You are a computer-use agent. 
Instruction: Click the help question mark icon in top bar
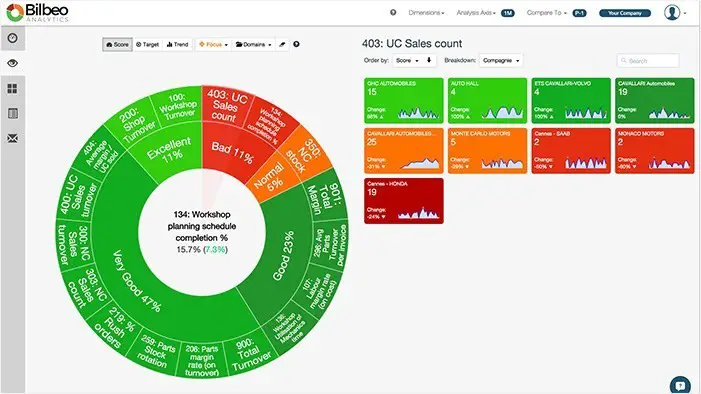(393, 13)
